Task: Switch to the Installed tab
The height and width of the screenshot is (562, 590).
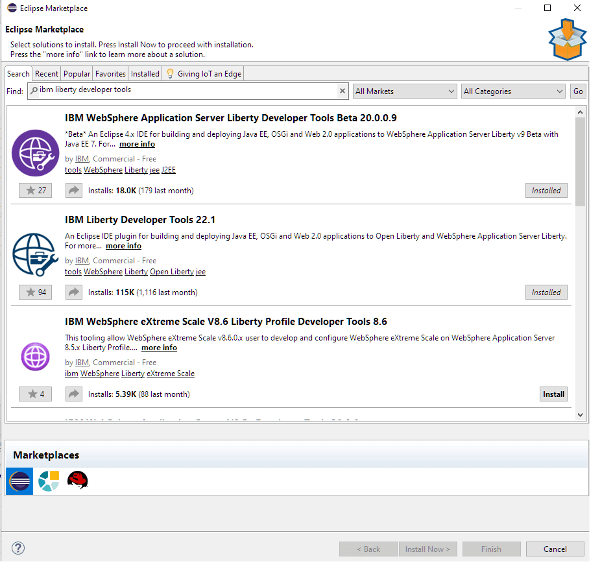Action: click(145, 74)
